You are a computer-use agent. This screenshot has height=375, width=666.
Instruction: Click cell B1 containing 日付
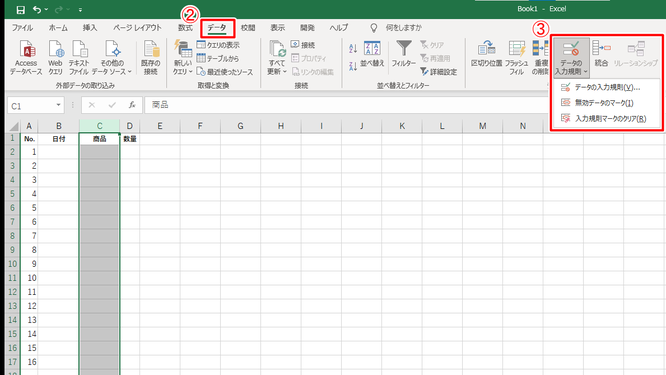click(x=59, y=139)
